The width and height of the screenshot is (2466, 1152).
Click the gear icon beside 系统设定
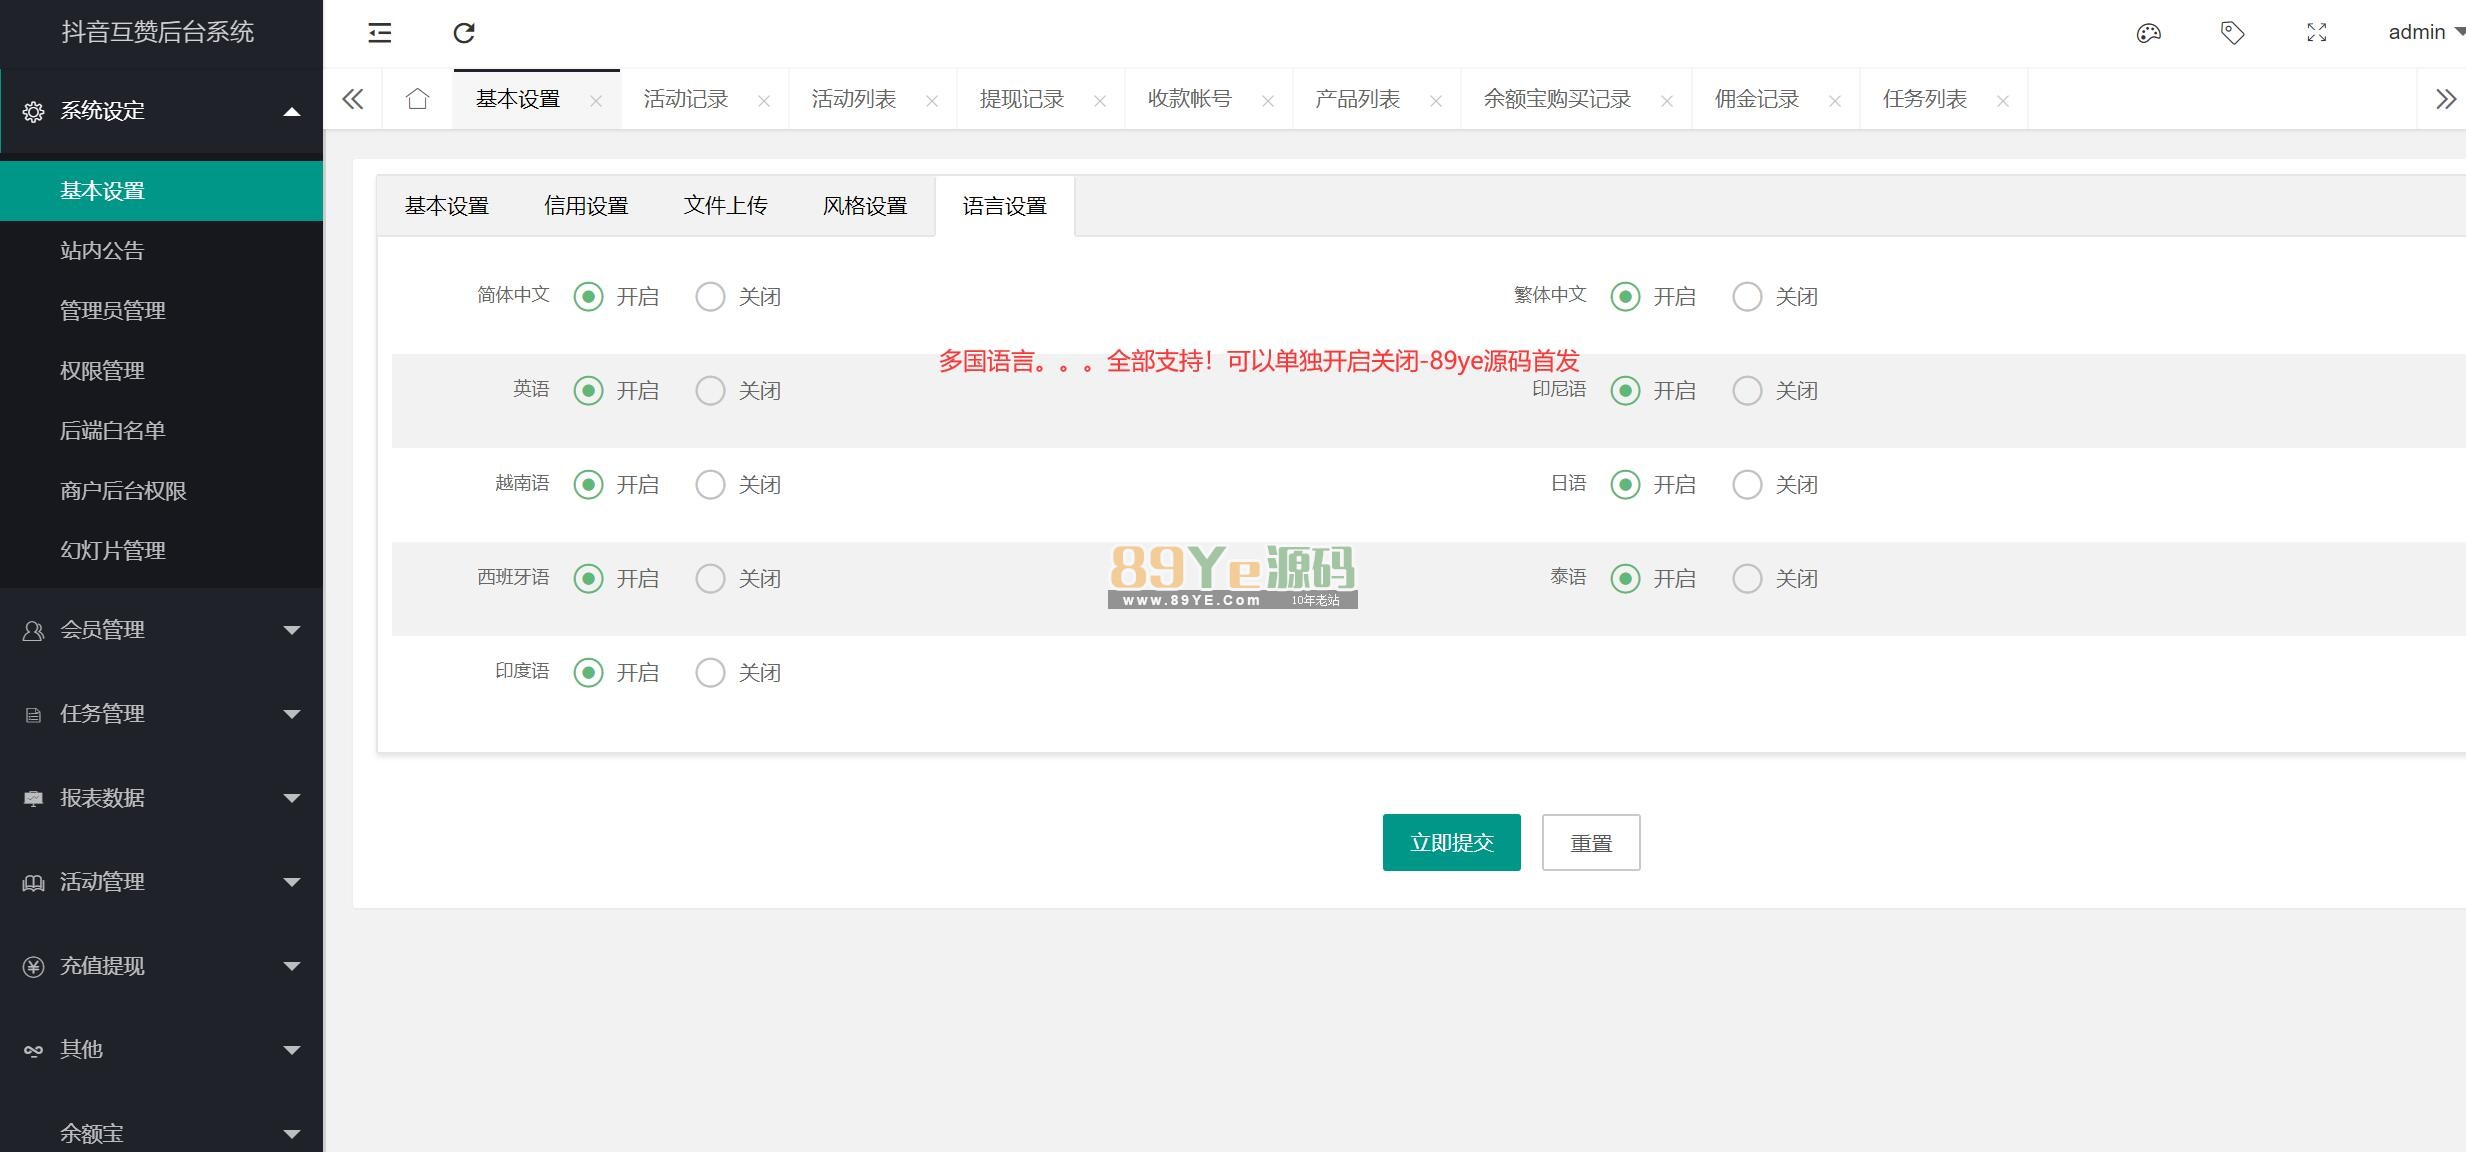pyautogui.click(x=33, y=112)
